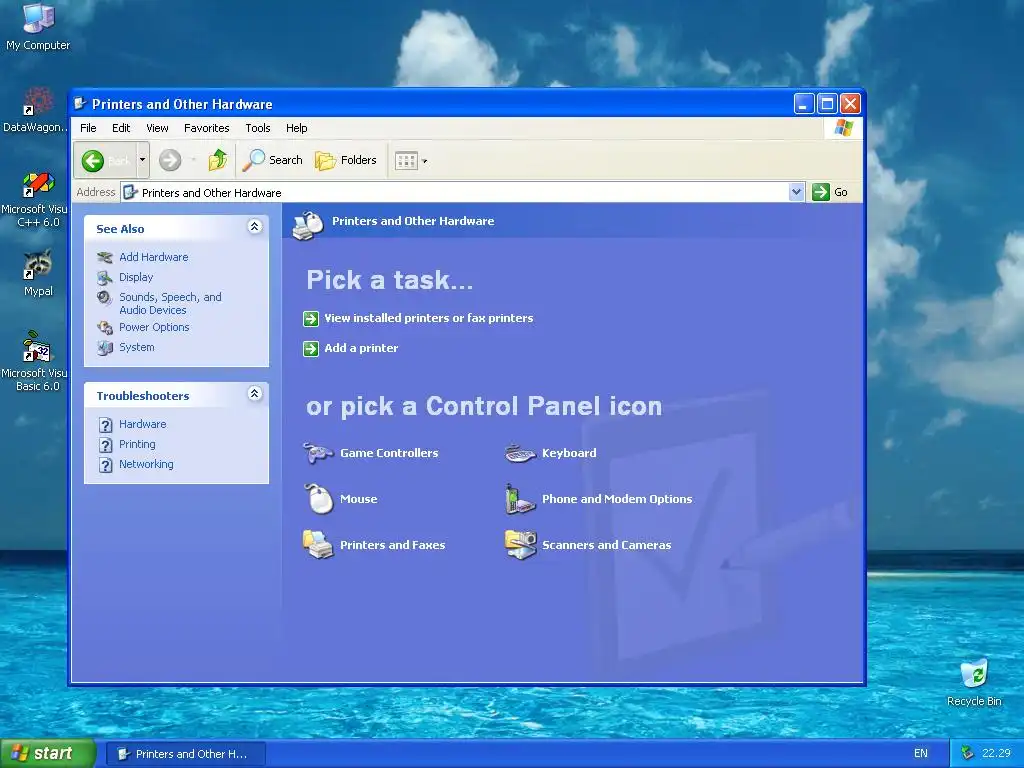Click the Printing troubleshooter question icon
The image size is (1024, 768).
[x=106, y=445]
